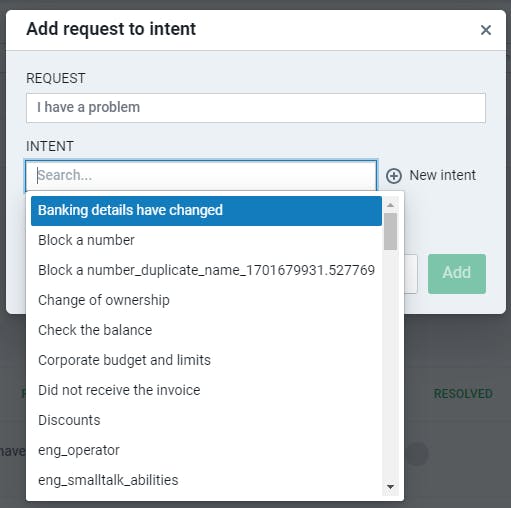Select the eng_operator intent
Viewport: 511px width, 508px height.
206,450
